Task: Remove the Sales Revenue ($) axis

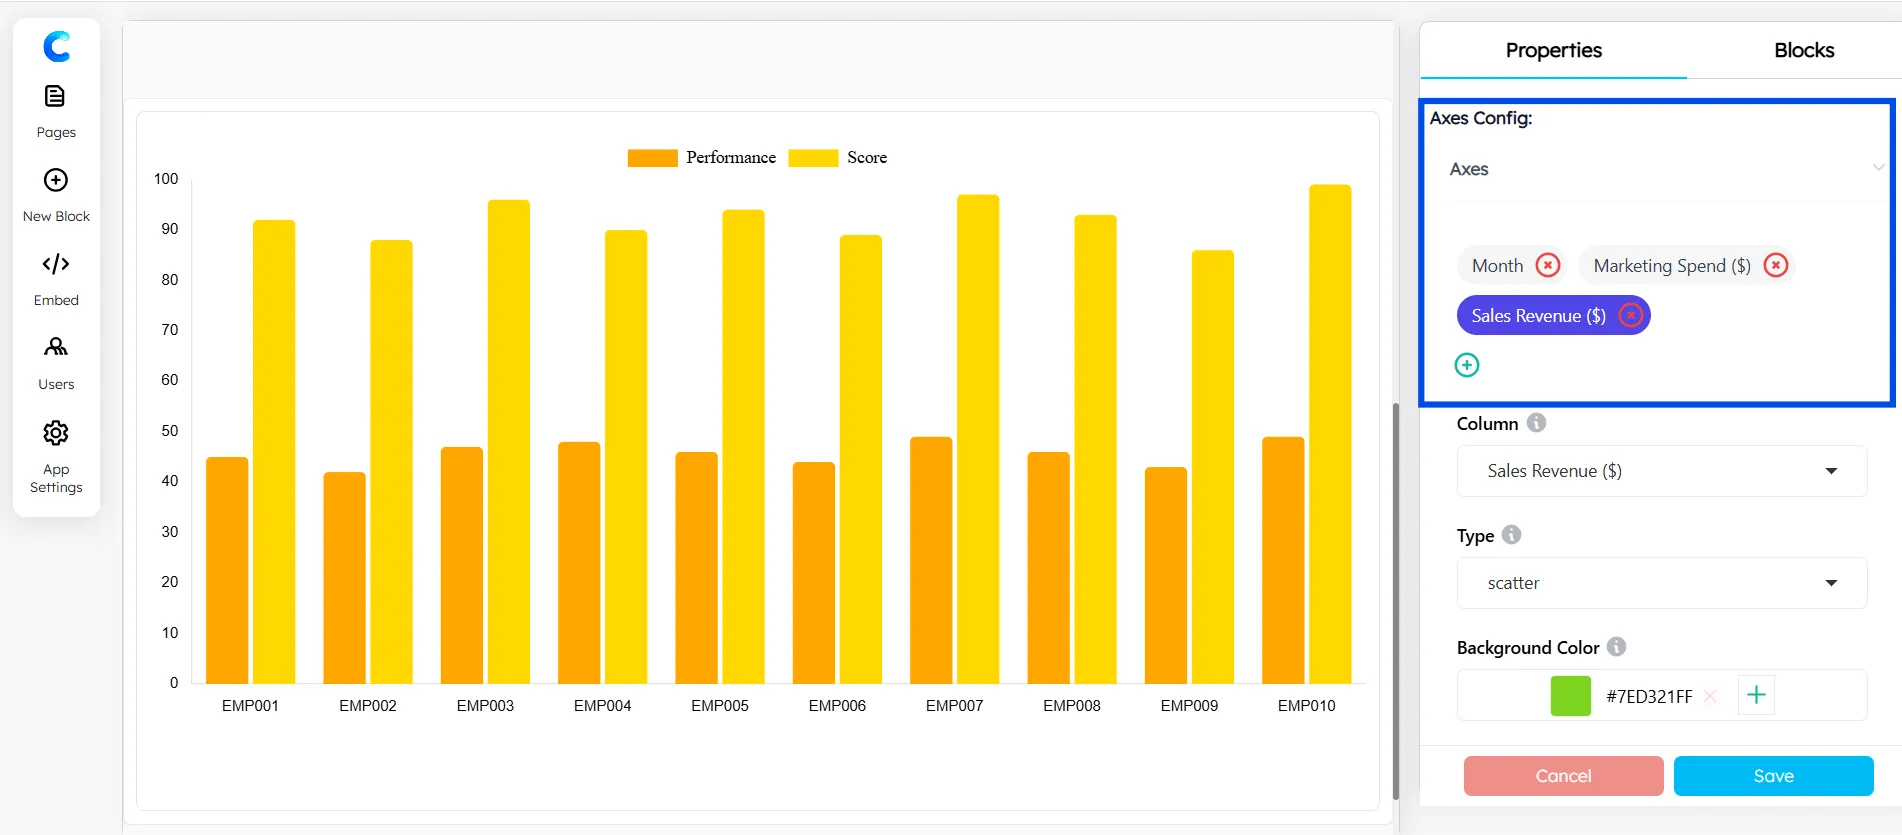Action: point(1630,316)
